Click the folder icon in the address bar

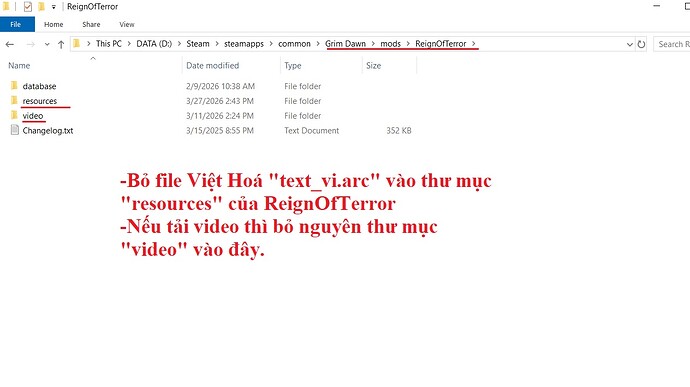pos(77,43)
